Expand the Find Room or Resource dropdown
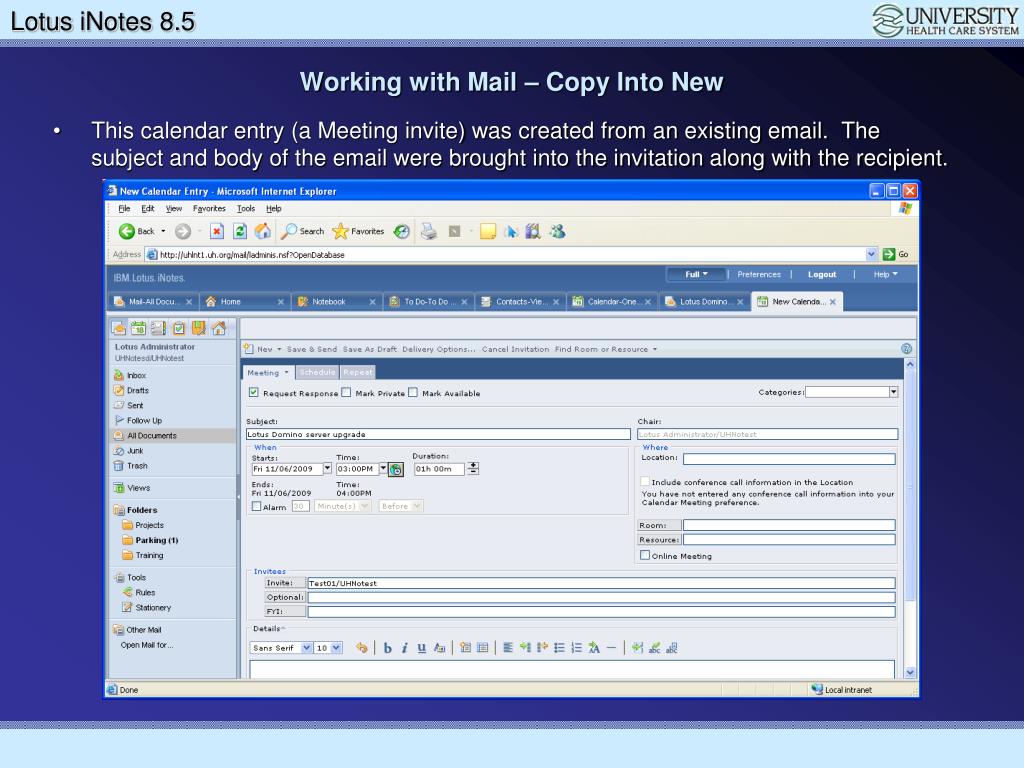 click(654, 349)
